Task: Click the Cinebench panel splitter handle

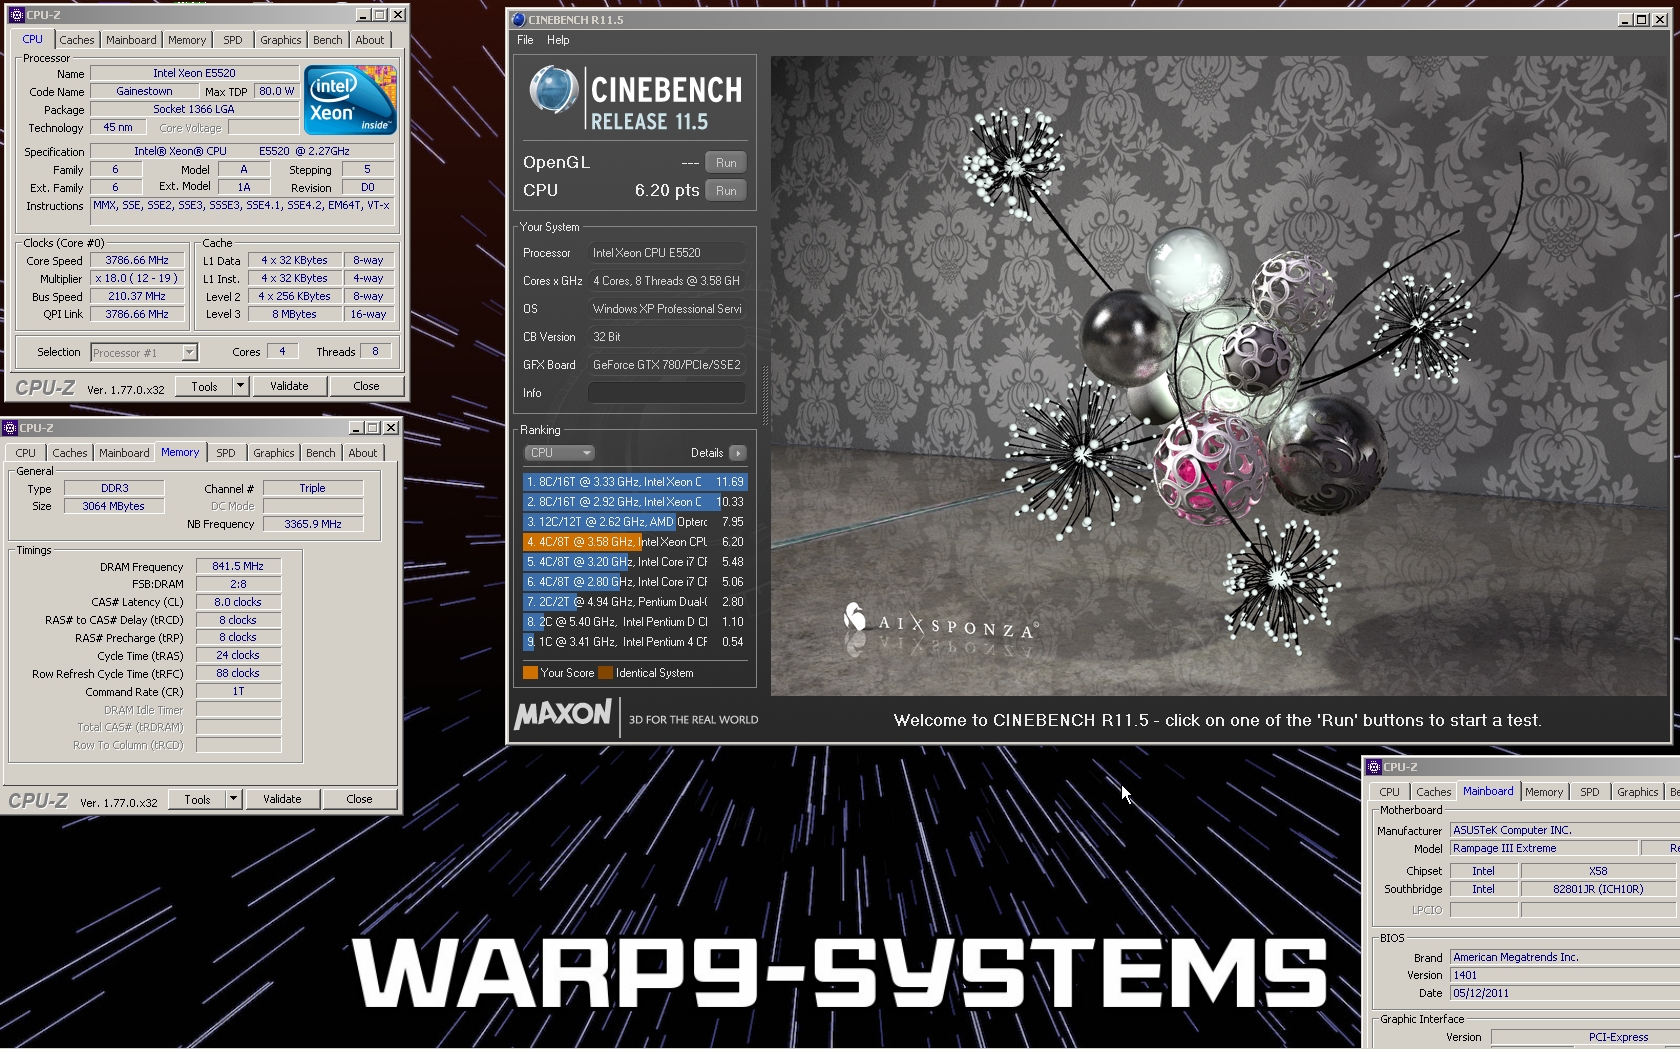Action: click(x=766, y=396)
